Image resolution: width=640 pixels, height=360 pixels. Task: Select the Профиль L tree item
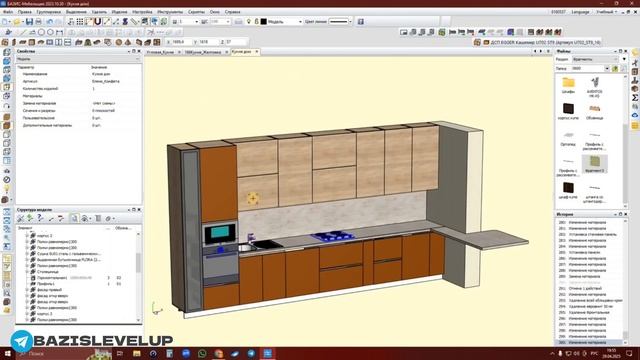tap(46, 284)
